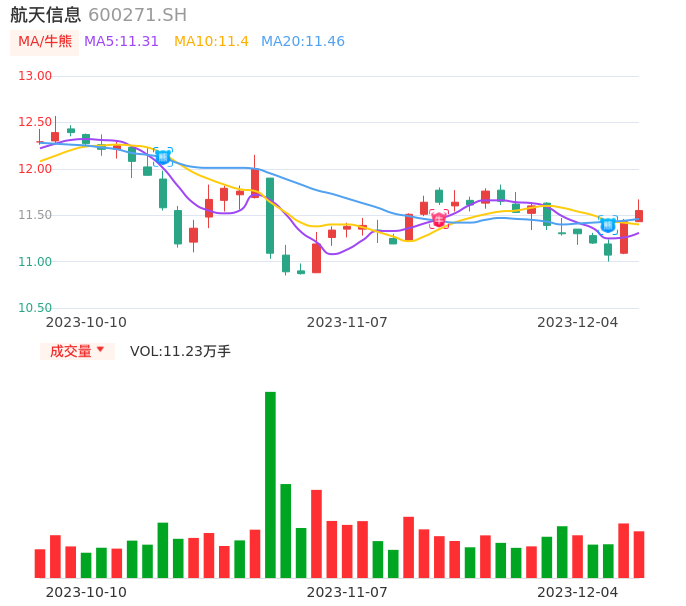Viewport: 686px width, 606px height.
Task: Click the last red candlestick on the right
Action: tap(639, 215)
